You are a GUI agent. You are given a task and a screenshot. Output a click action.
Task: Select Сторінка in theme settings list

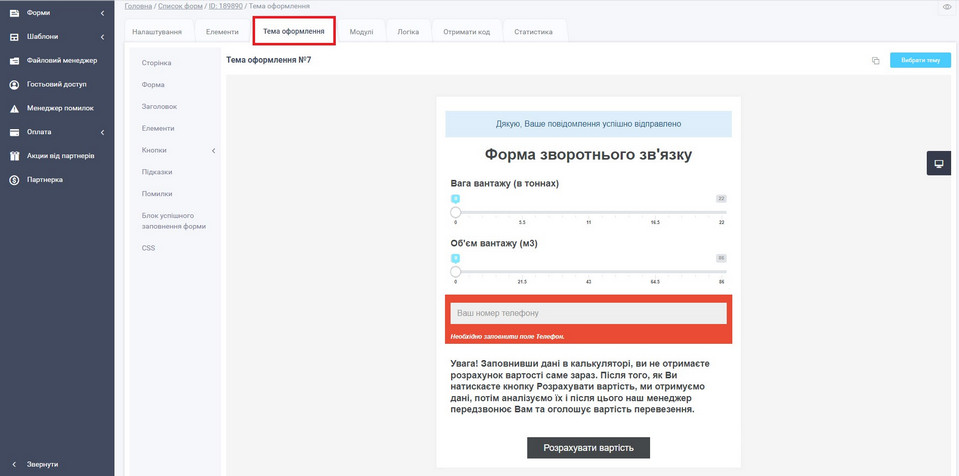pyautogui.click(x=157, y=63)
